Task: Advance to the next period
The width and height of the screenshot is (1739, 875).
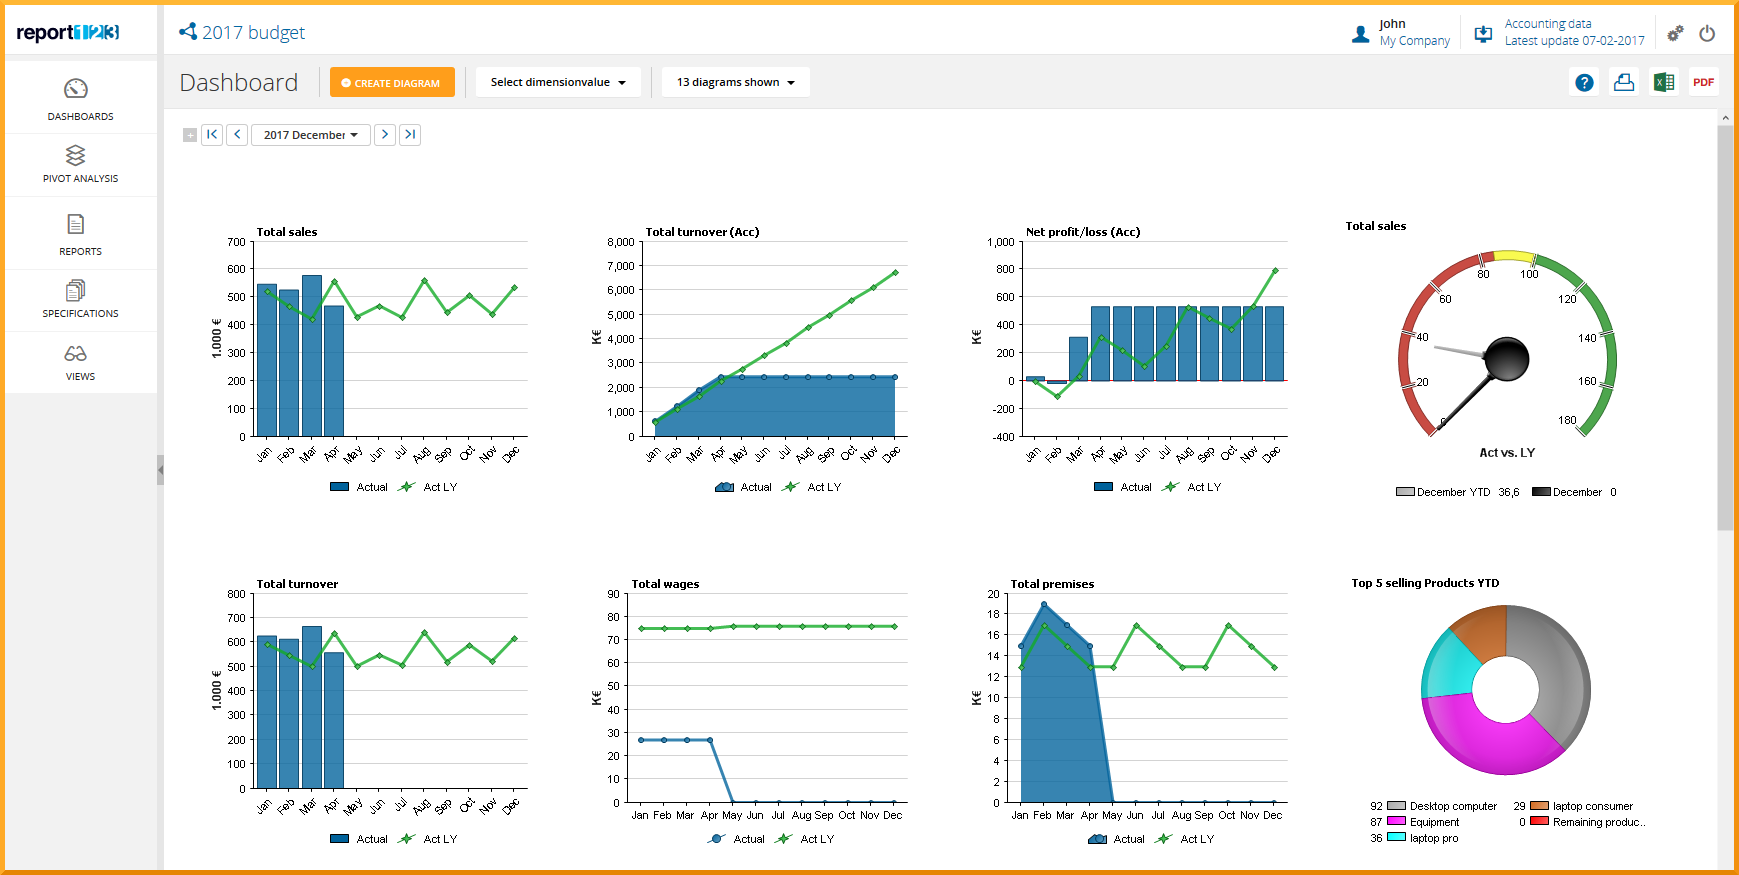Action: click(x=385, y=135)
